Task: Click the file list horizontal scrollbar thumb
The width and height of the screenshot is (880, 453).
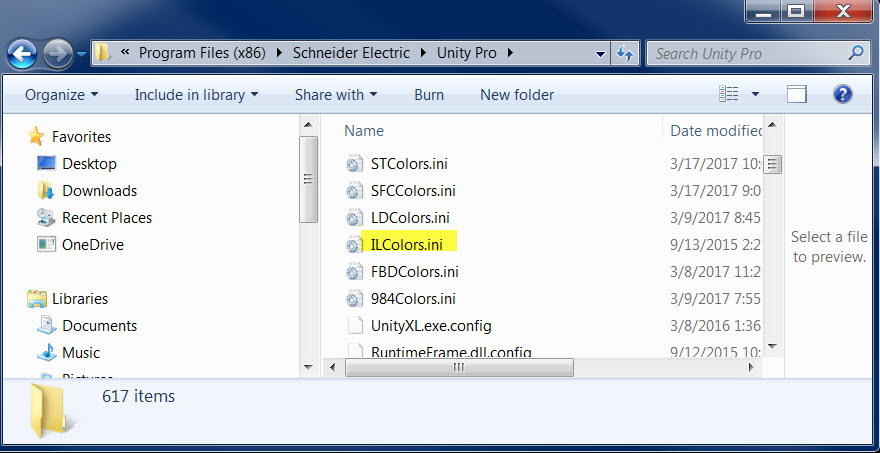Action: click(459, 368)
